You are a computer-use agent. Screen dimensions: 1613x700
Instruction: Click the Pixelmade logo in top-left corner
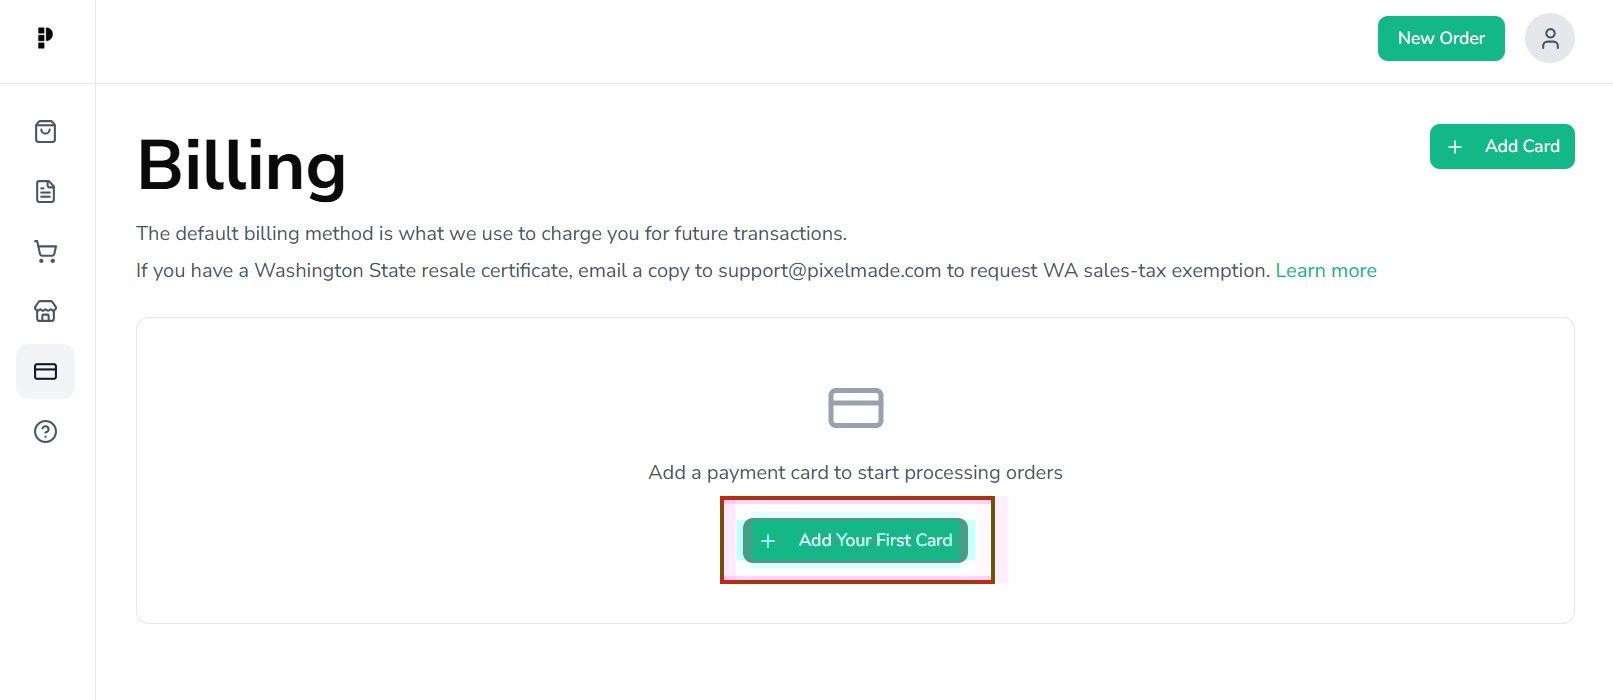(x=44, y=38)
